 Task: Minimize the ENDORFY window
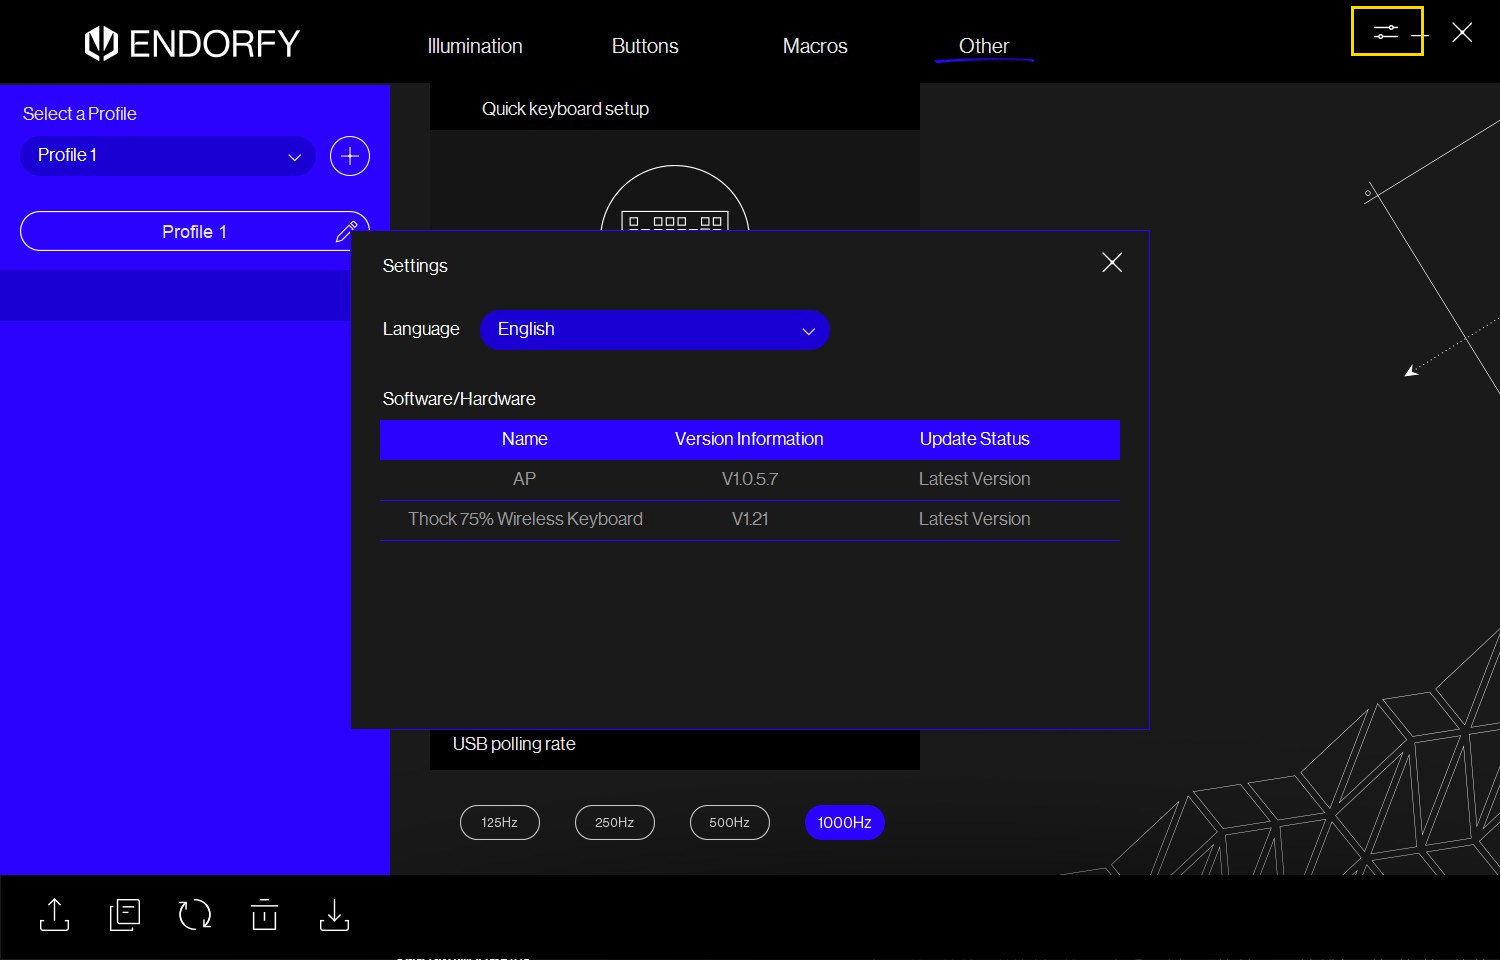pos(1420,34)
